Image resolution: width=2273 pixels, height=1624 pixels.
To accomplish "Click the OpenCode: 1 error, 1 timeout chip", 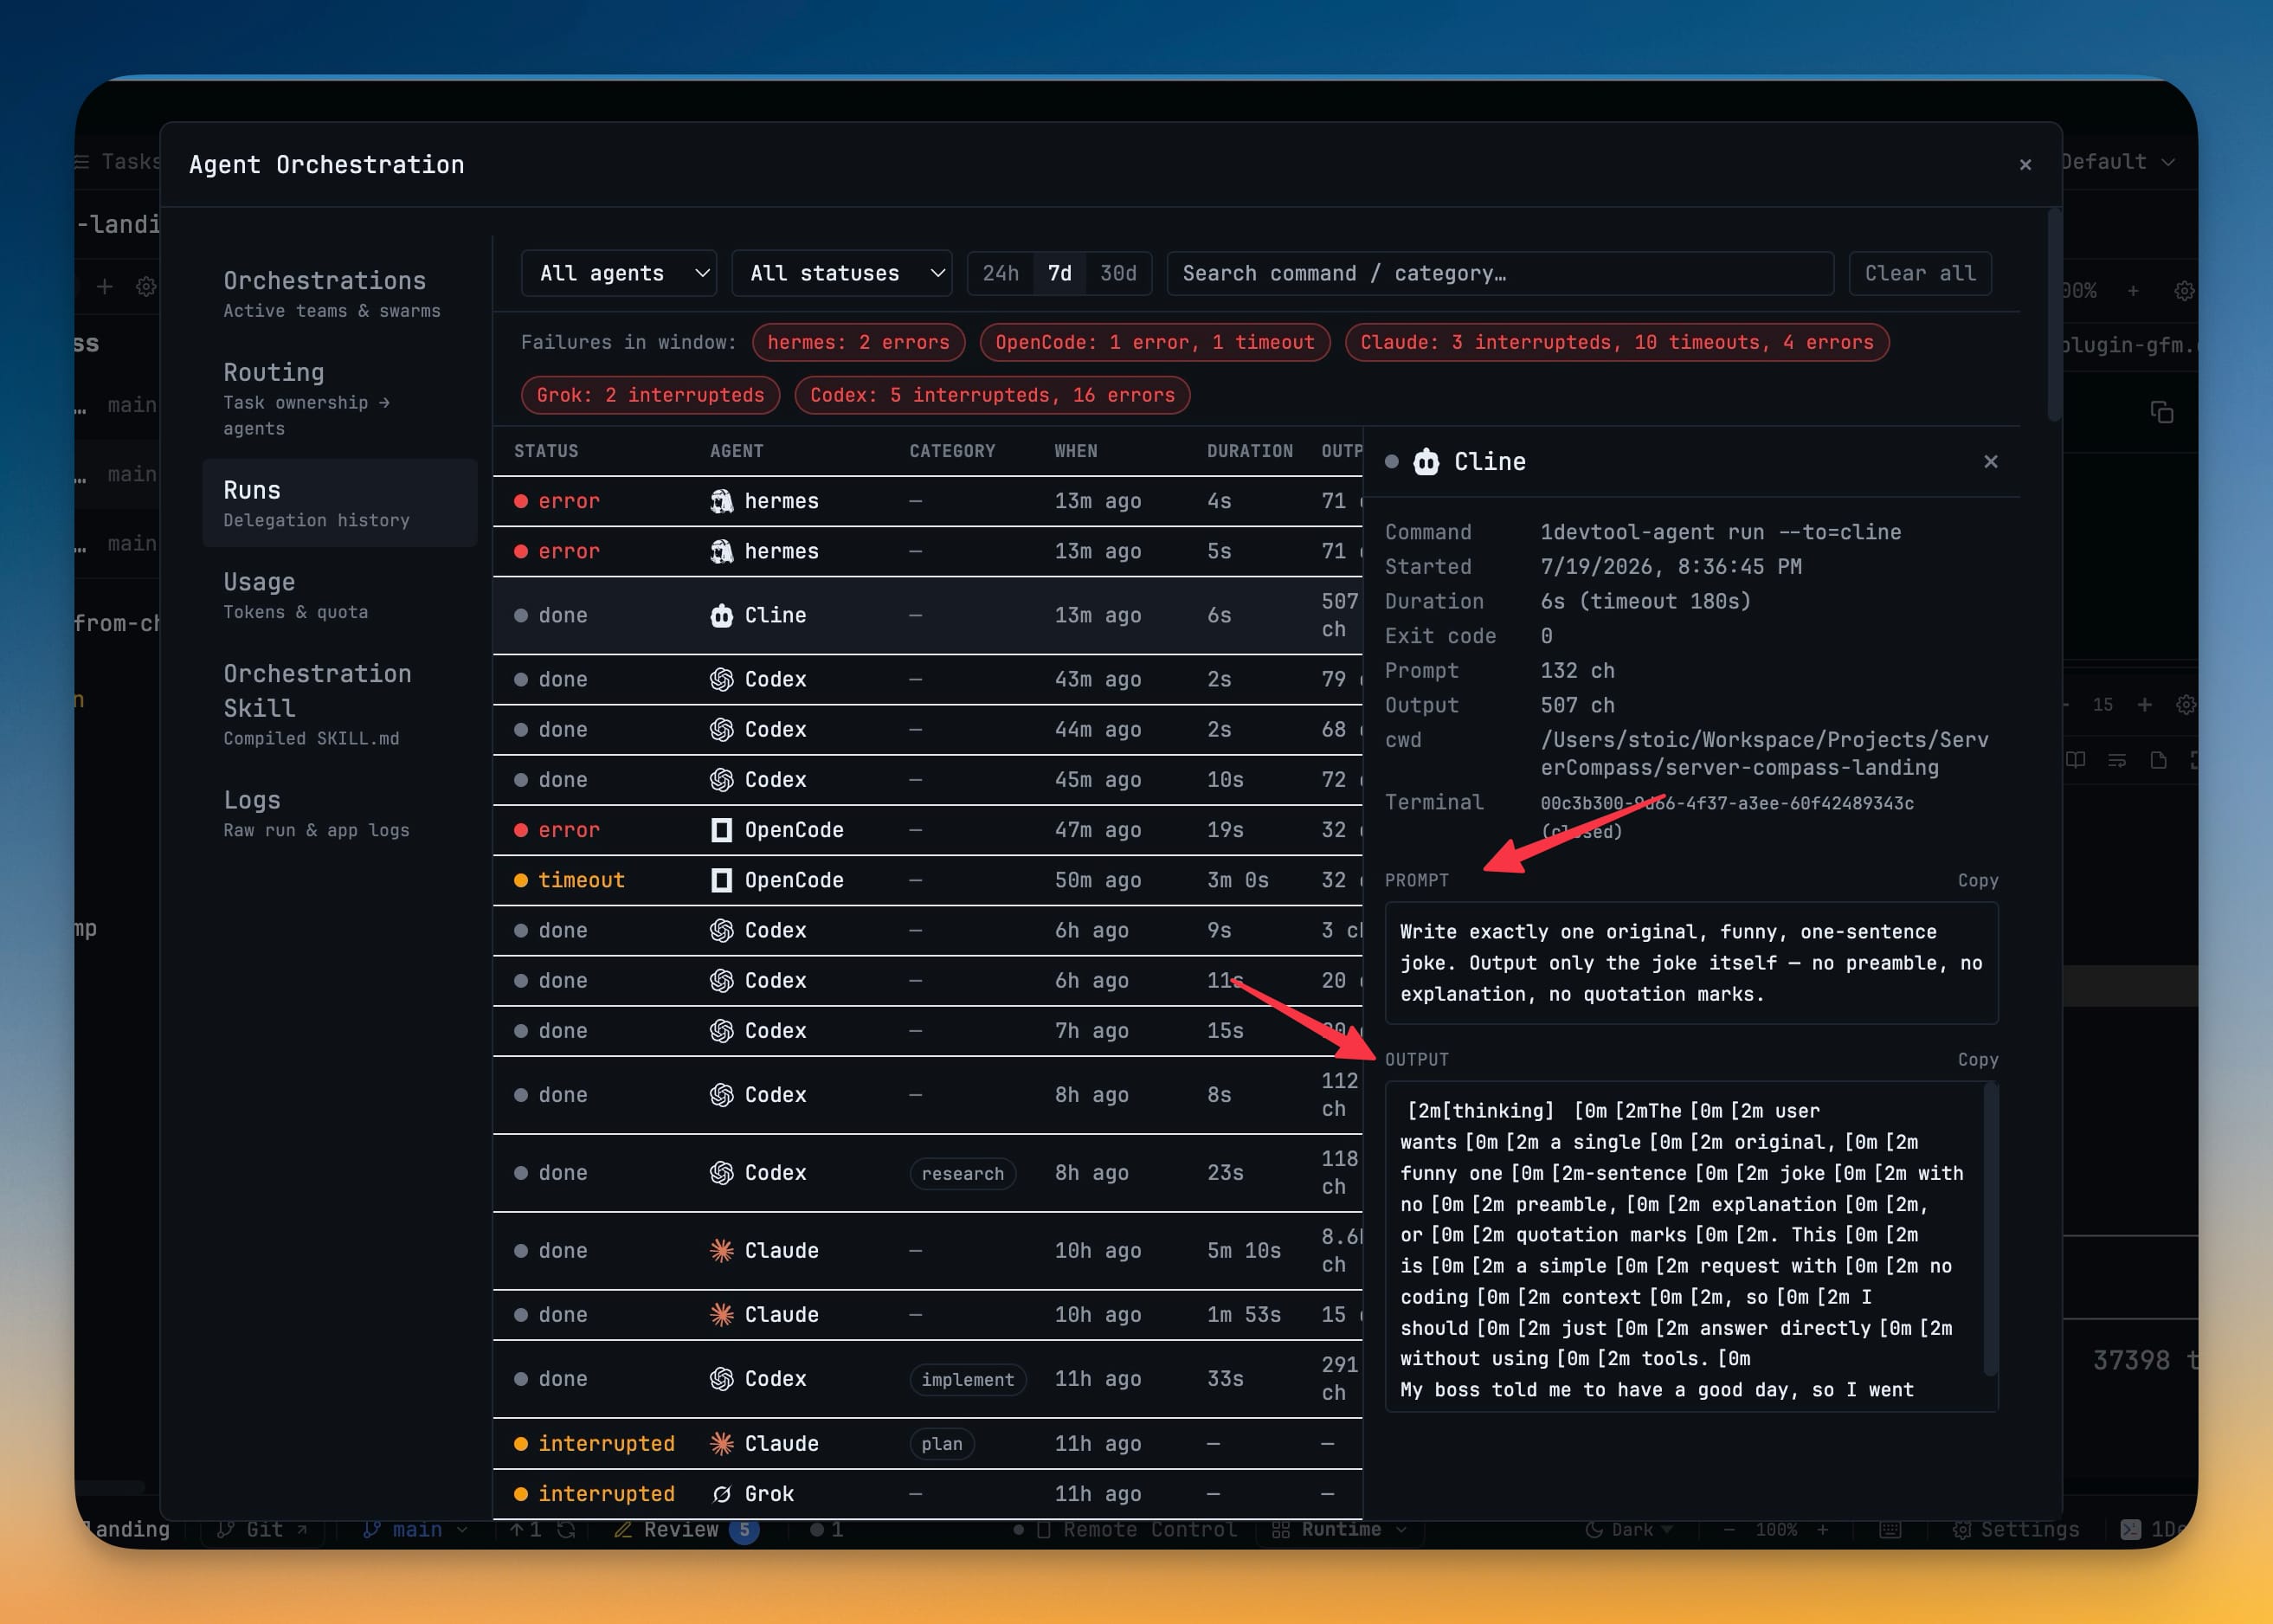I will coord(1154,342).
